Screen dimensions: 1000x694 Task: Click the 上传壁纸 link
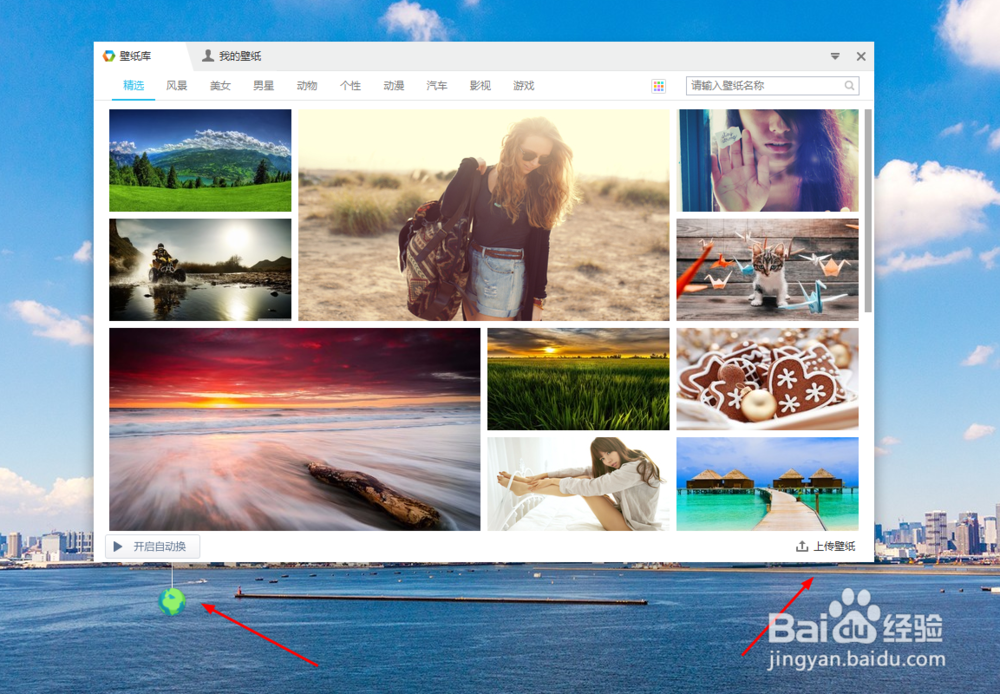tap(834, 547)
